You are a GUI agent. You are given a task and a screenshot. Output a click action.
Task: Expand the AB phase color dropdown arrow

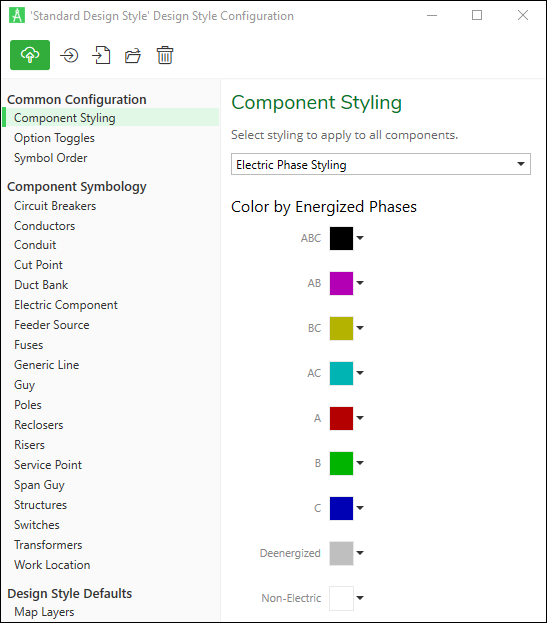click(x=360, y=283)
